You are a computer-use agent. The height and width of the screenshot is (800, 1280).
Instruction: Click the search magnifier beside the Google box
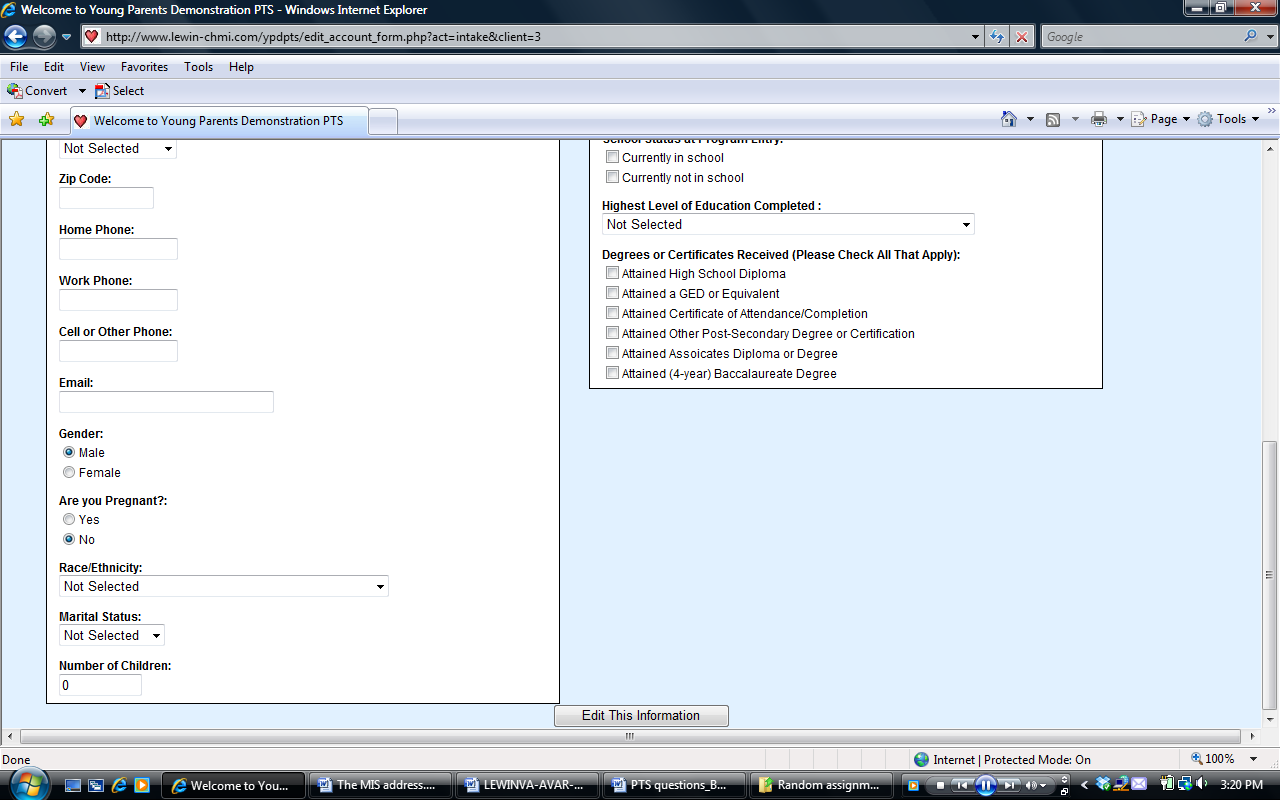coord(1251,37)
